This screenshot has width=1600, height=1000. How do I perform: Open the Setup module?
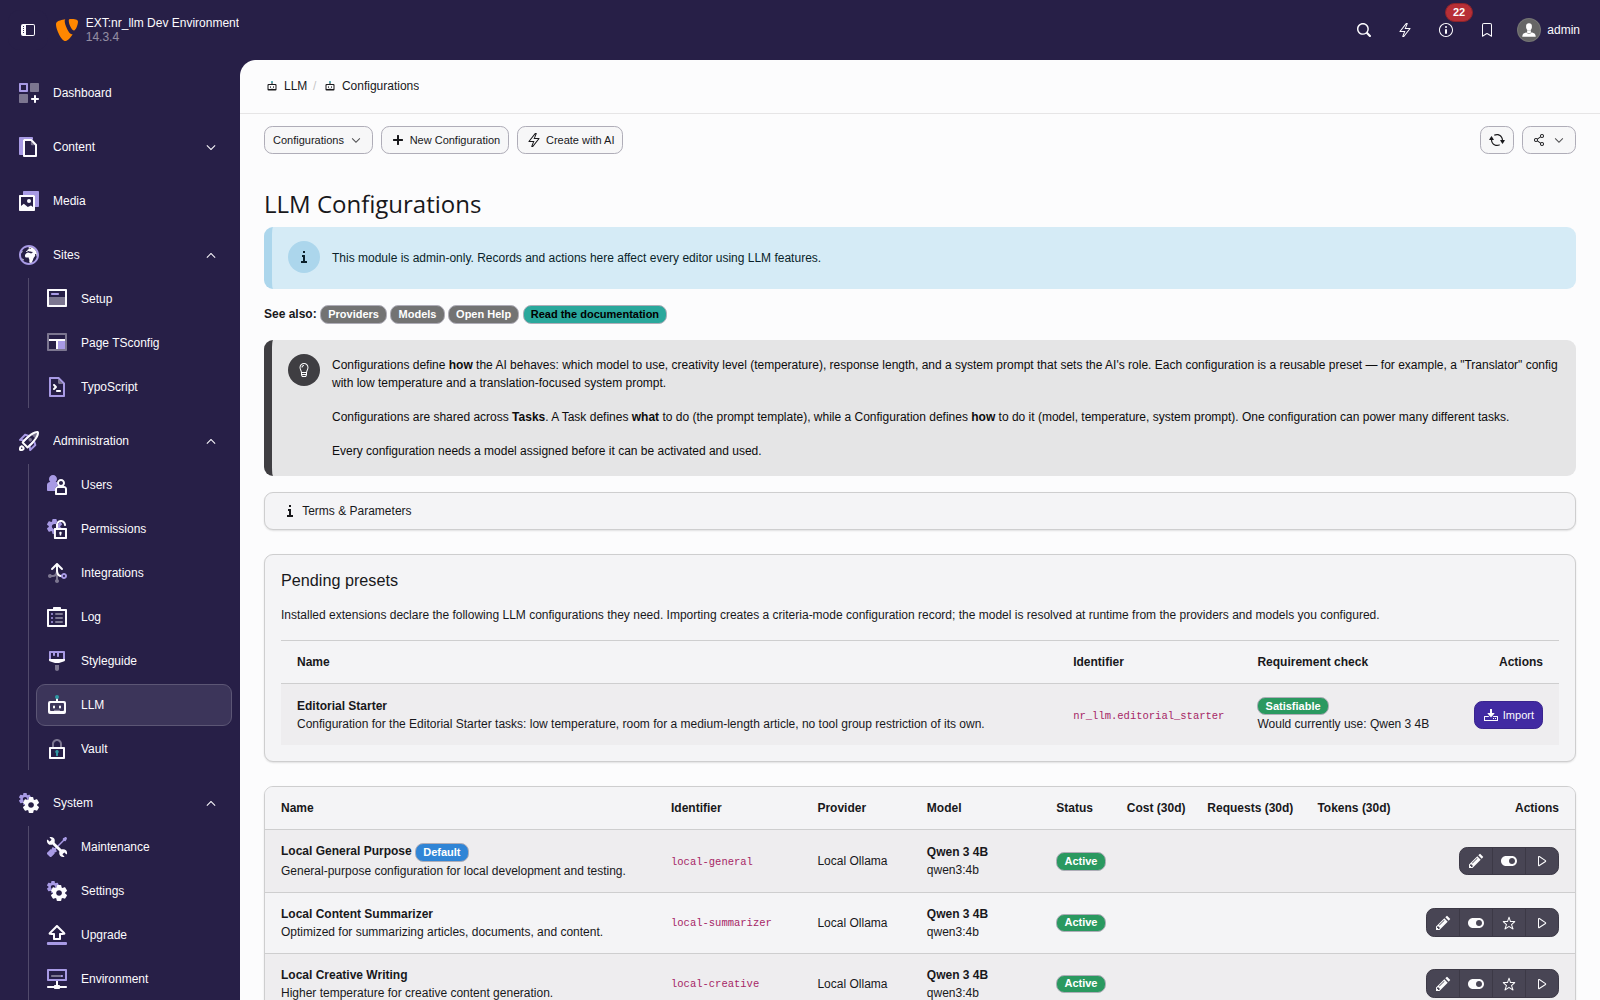(134, 299)
